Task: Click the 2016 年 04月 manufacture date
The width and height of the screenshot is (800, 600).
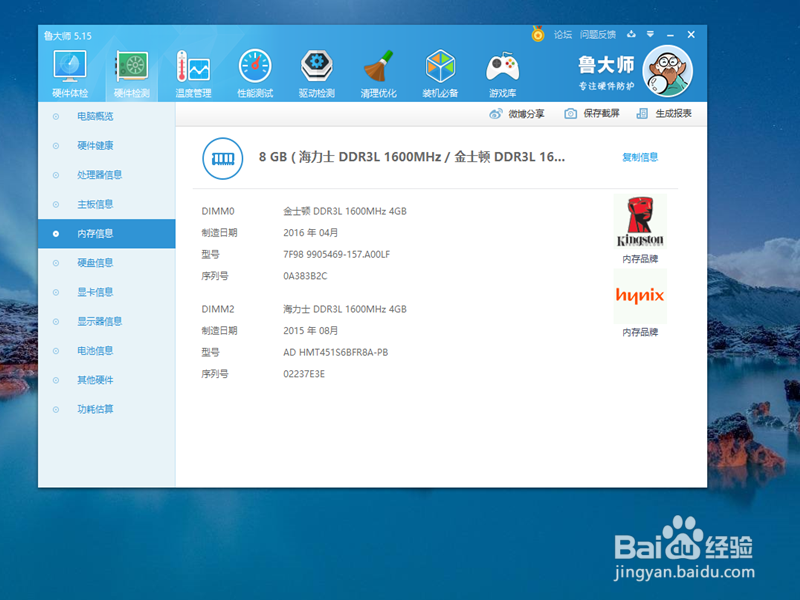Action: [311, 233]
